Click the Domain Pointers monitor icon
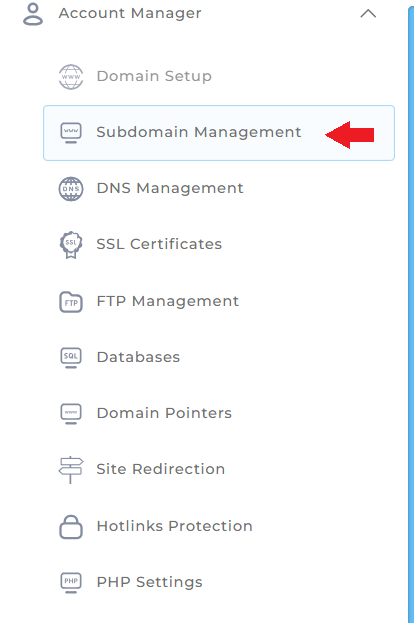This screenshot has height=623, width=414. [71, 414]
